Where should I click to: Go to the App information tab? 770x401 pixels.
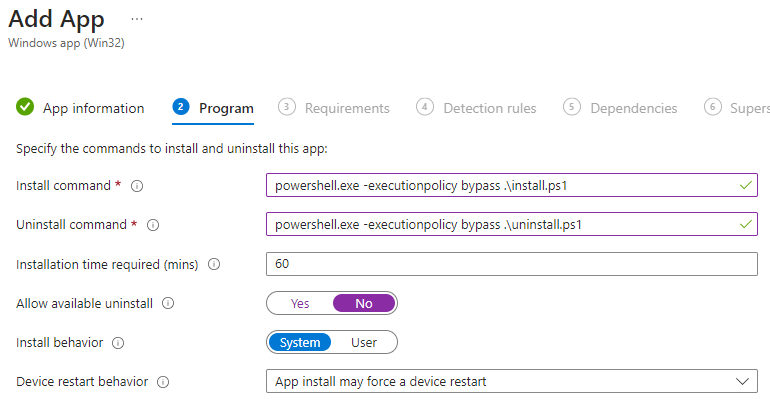(x=93, y=108)
